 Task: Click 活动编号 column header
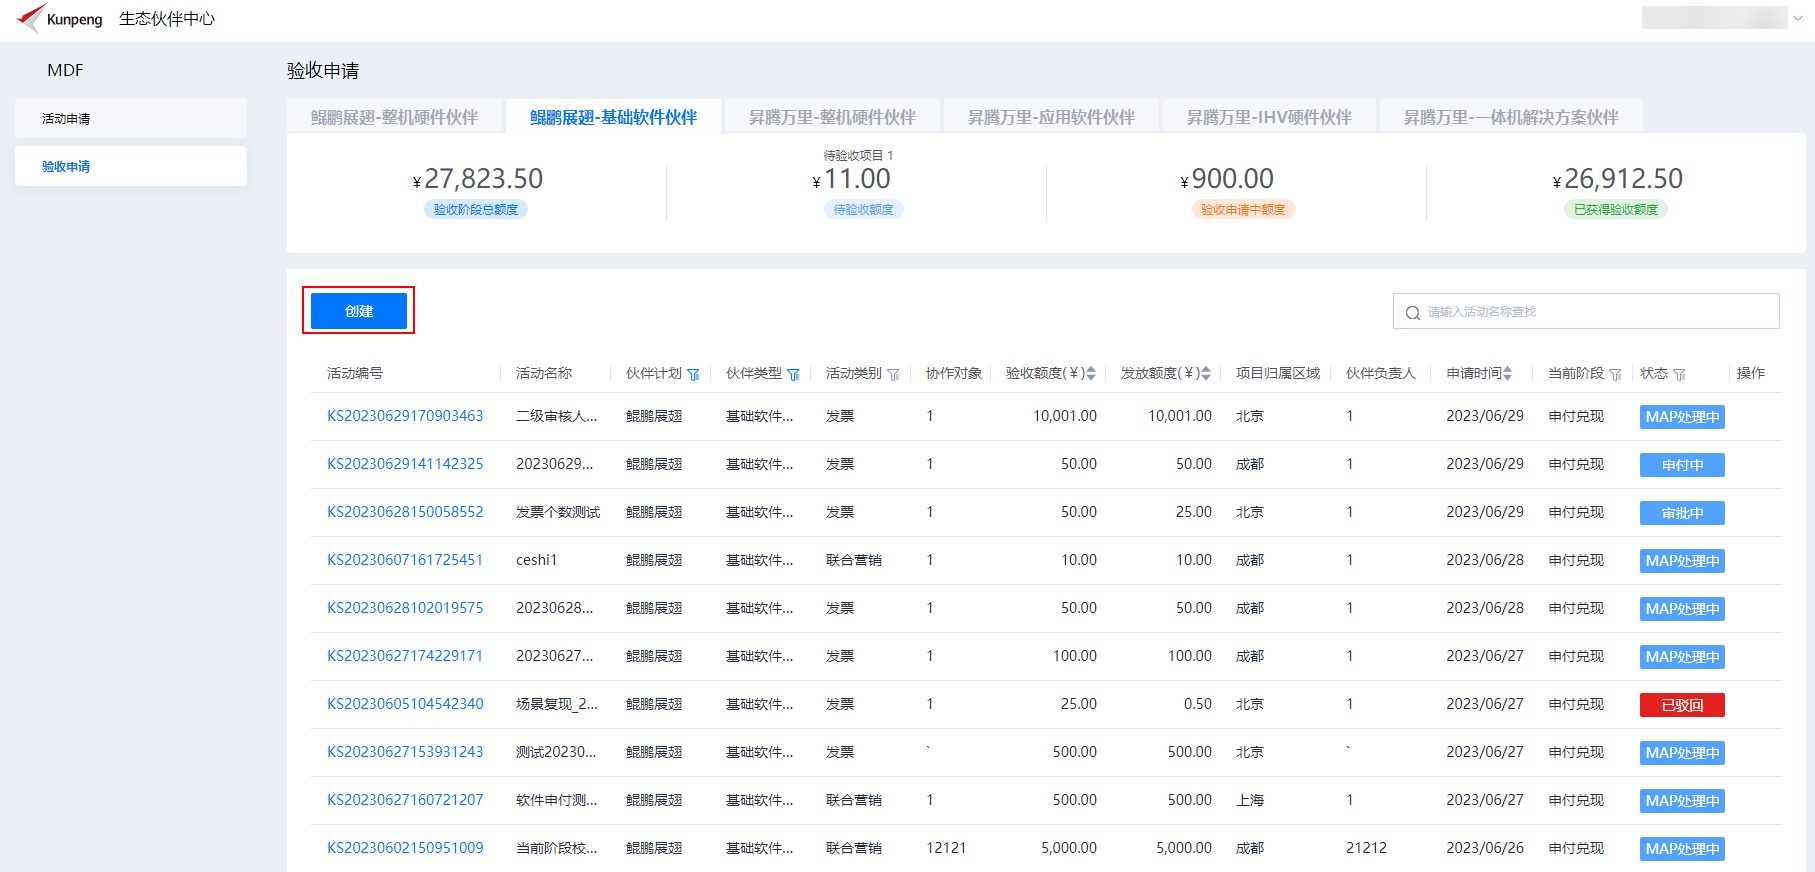coord(355,373)
